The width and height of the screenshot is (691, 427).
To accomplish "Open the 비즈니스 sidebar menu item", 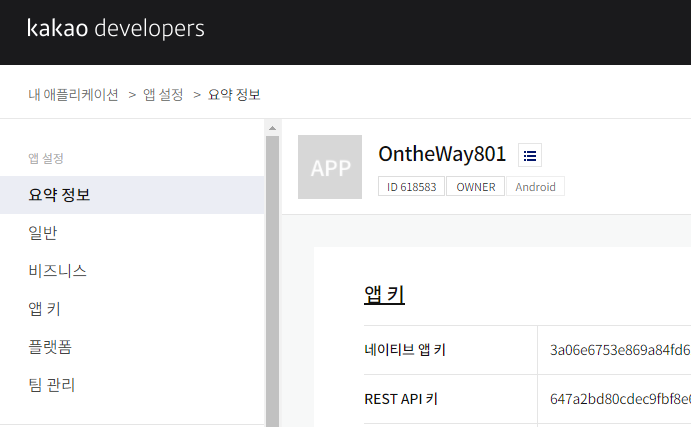I will tap(57, 271).
